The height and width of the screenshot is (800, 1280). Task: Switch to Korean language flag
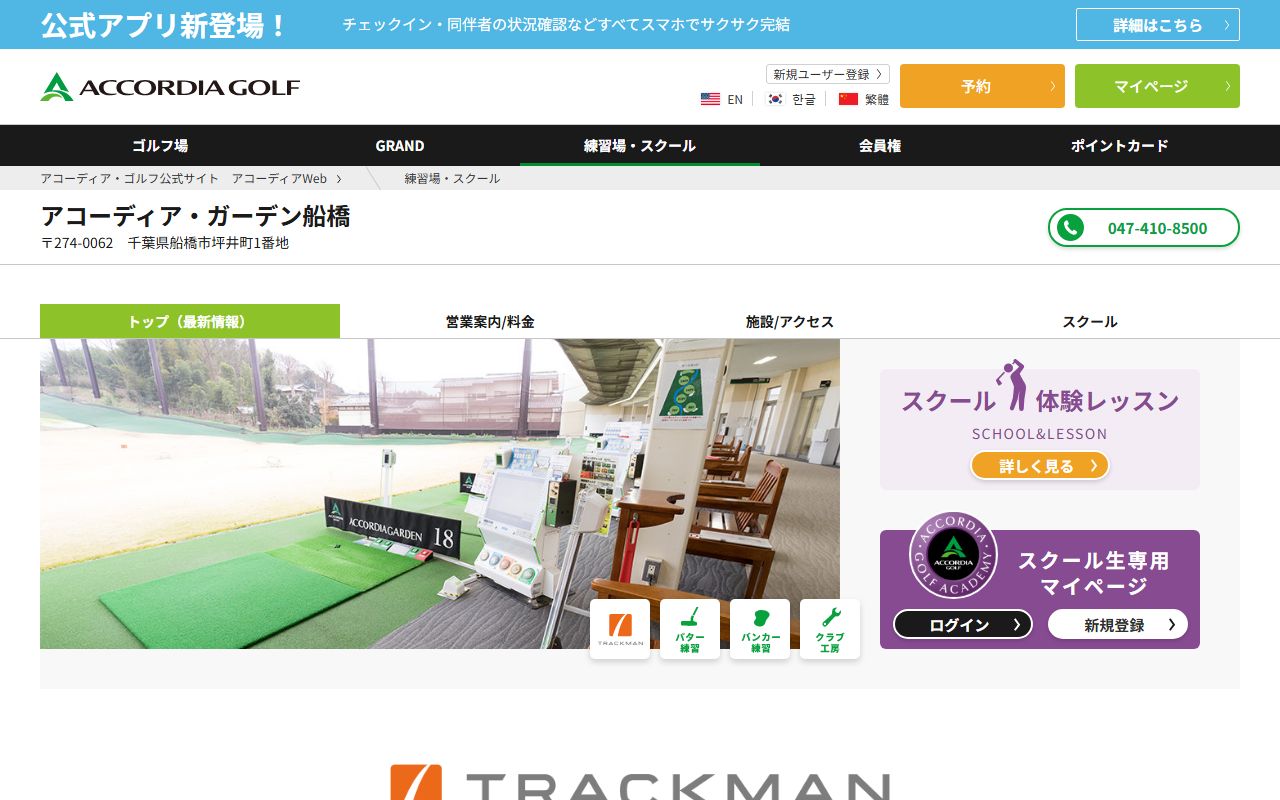[x=790, y=99]
